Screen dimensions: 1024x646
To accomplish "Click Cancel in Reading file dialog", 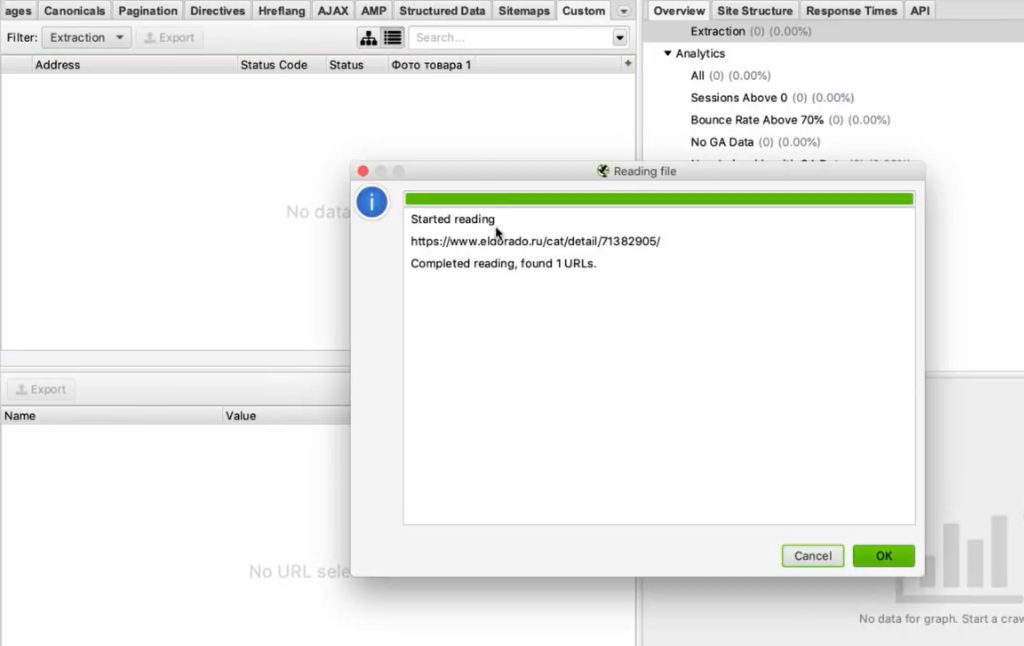I will point(812,556).
